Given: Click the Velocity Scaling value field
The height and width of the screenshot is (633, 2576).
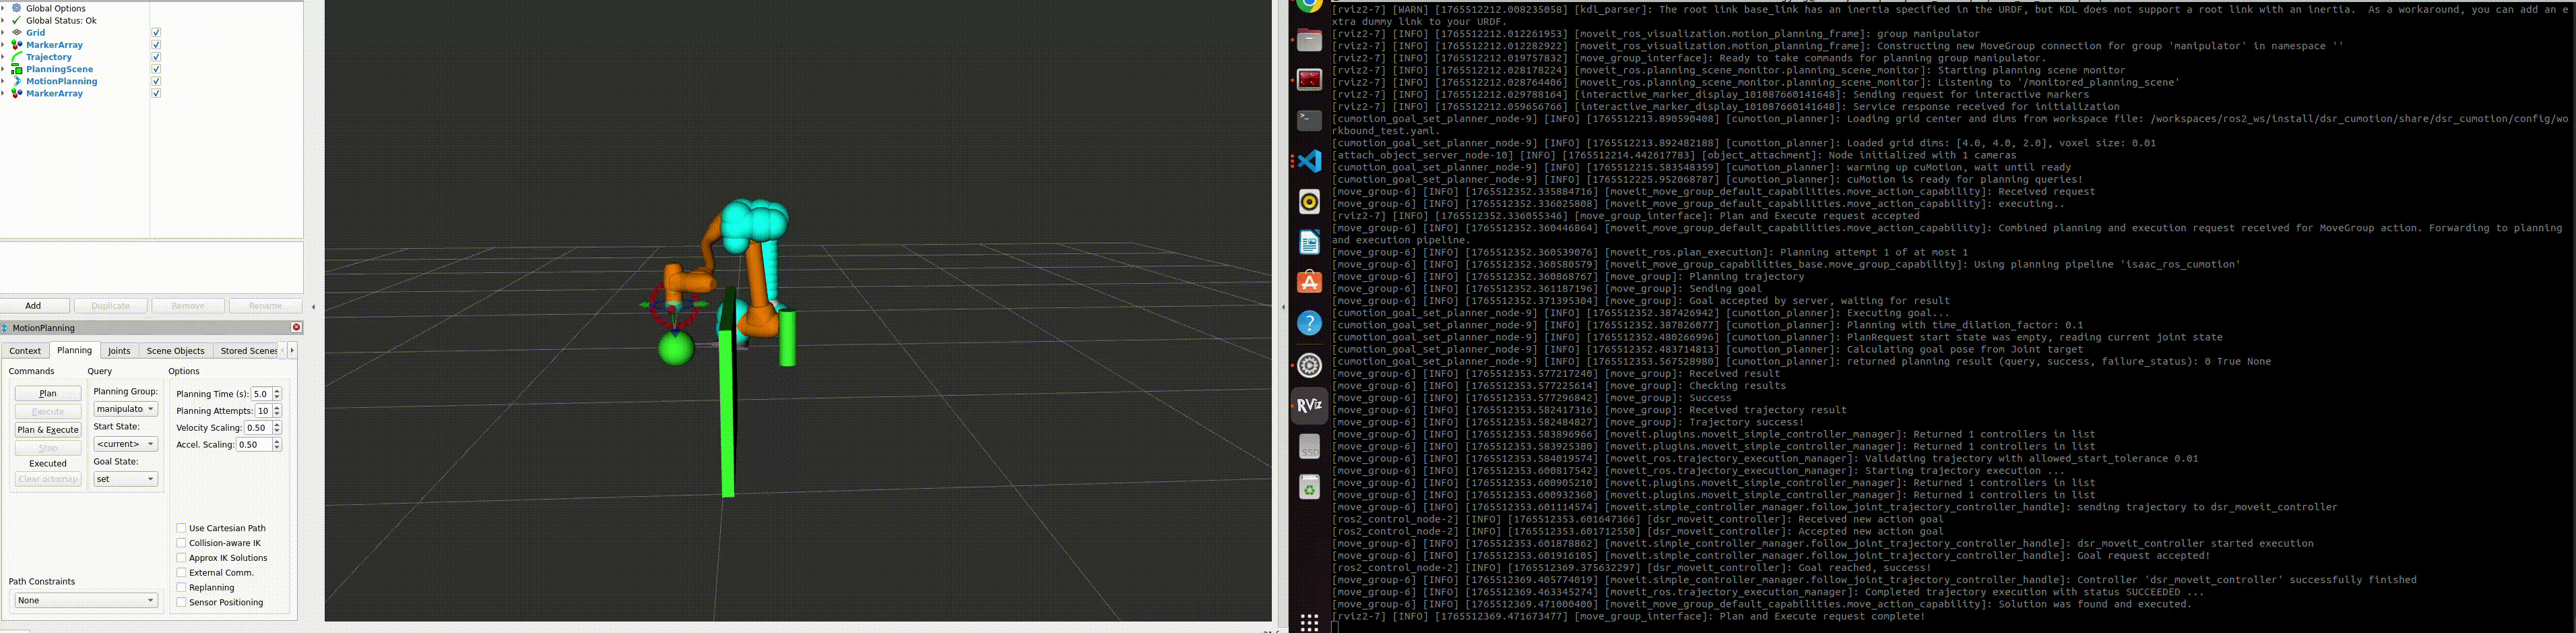Looking at the screenshot, I should (256, 428).
